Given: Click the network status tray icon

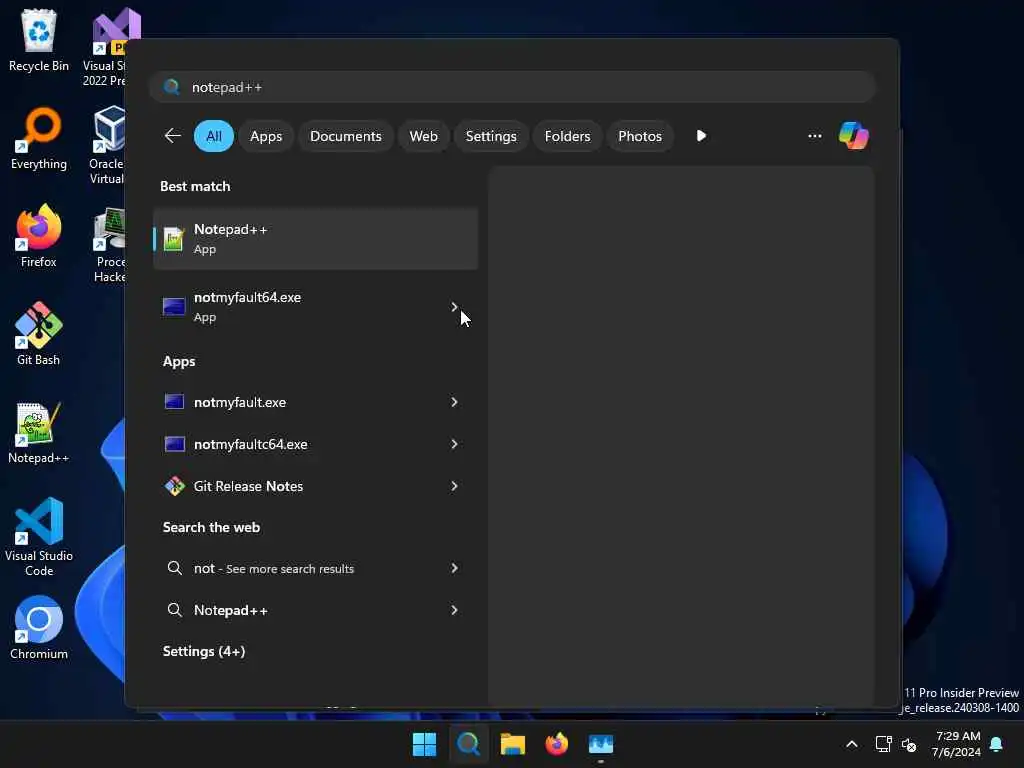Looking at the screenshot, I should tap(883, 744).
